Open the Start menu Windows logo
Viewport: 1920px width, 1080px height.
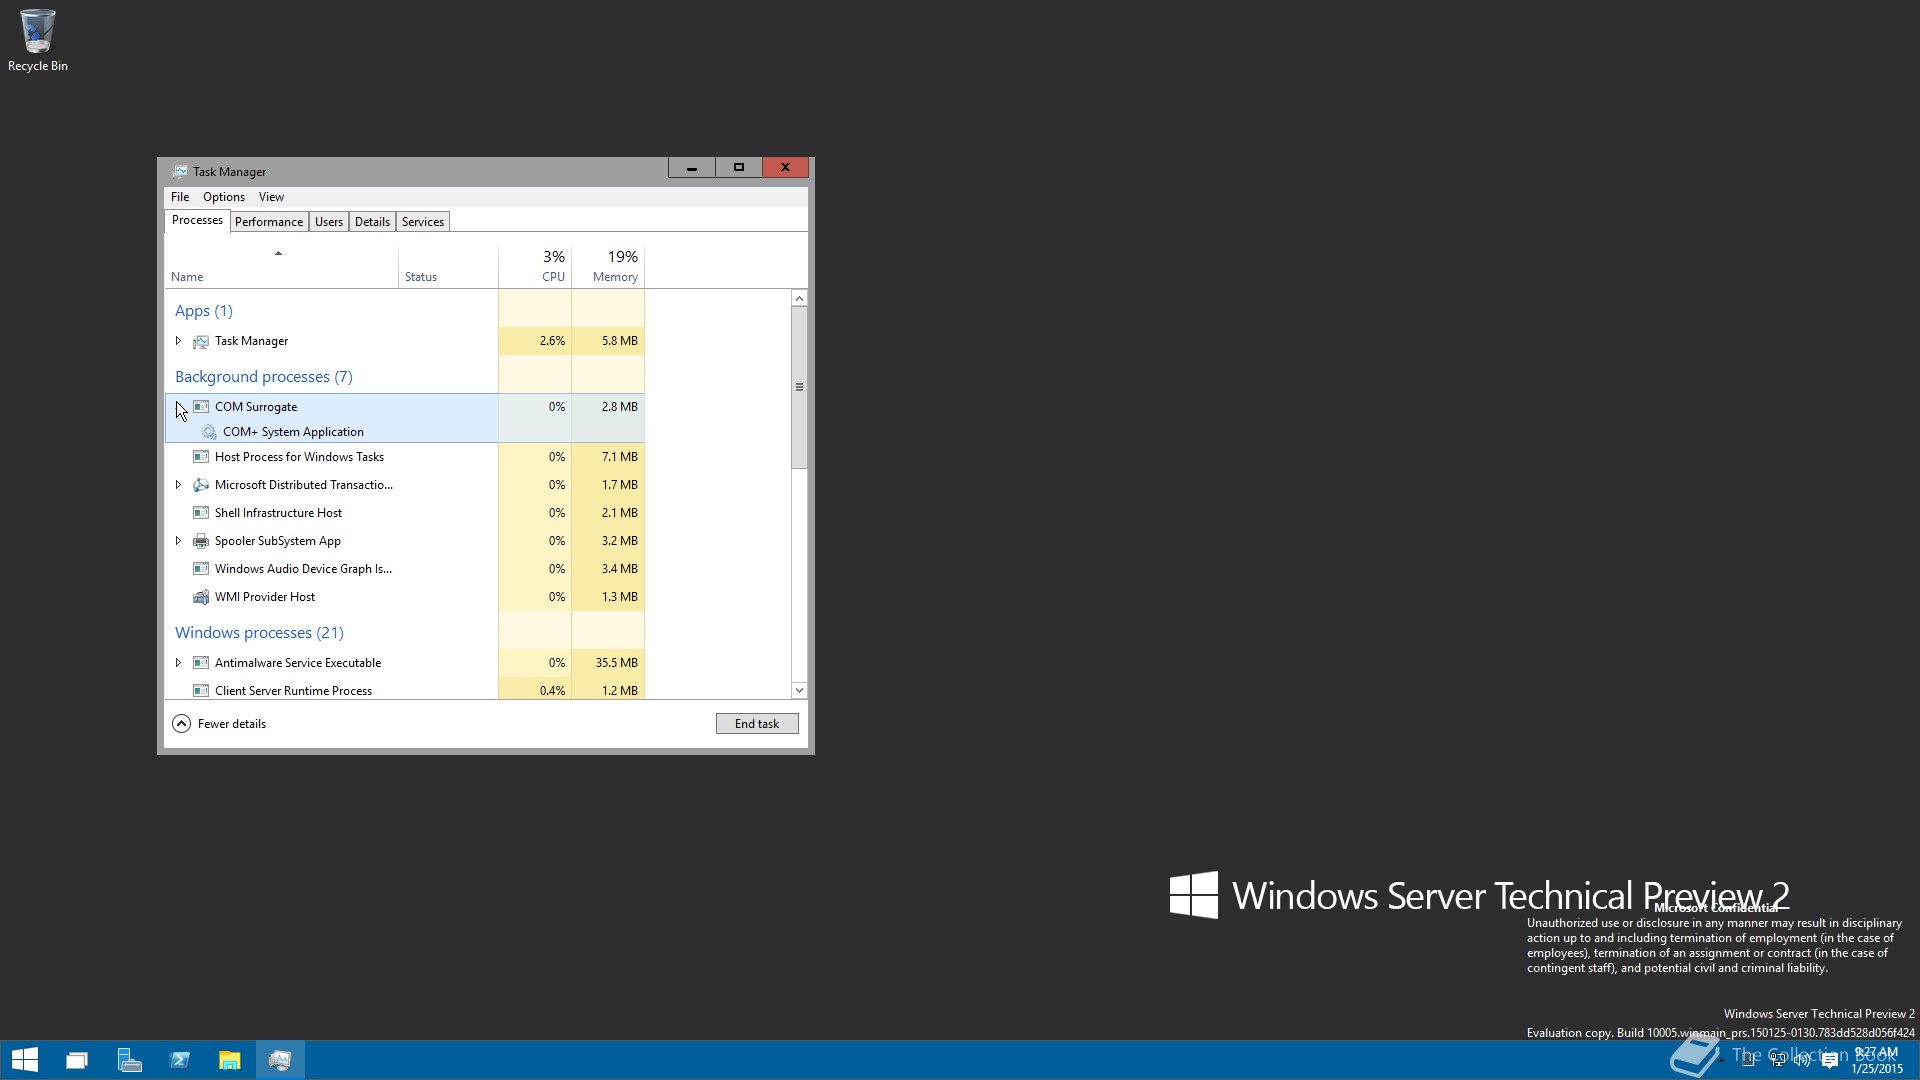[25, 1060]
